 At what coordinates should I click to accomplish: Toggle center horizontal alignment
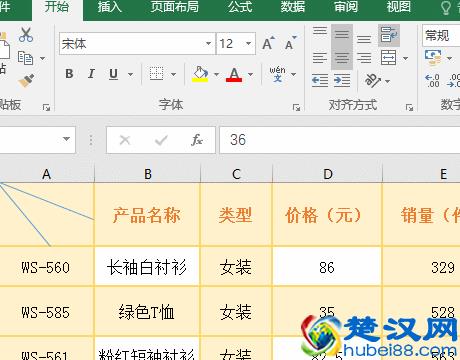tap(342, 58)
